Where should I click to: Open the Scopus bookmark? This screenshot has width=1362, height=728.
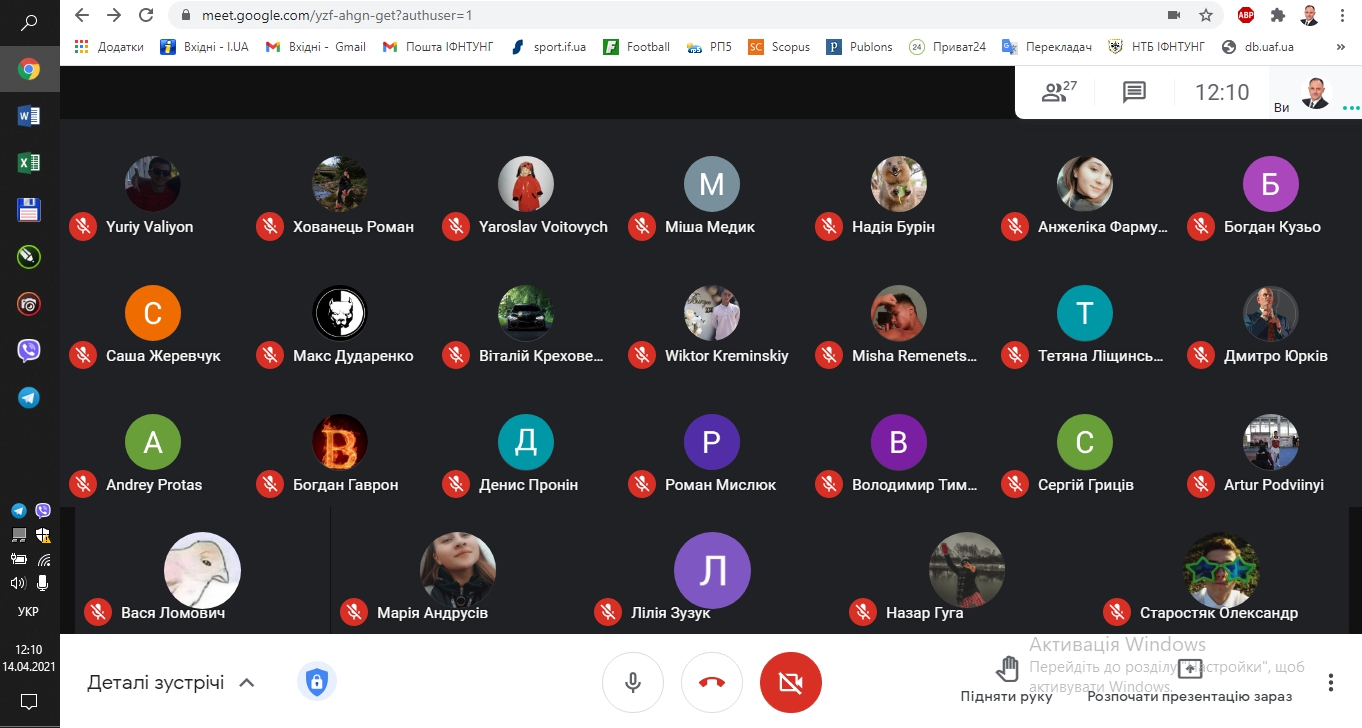tap(780, 47)
